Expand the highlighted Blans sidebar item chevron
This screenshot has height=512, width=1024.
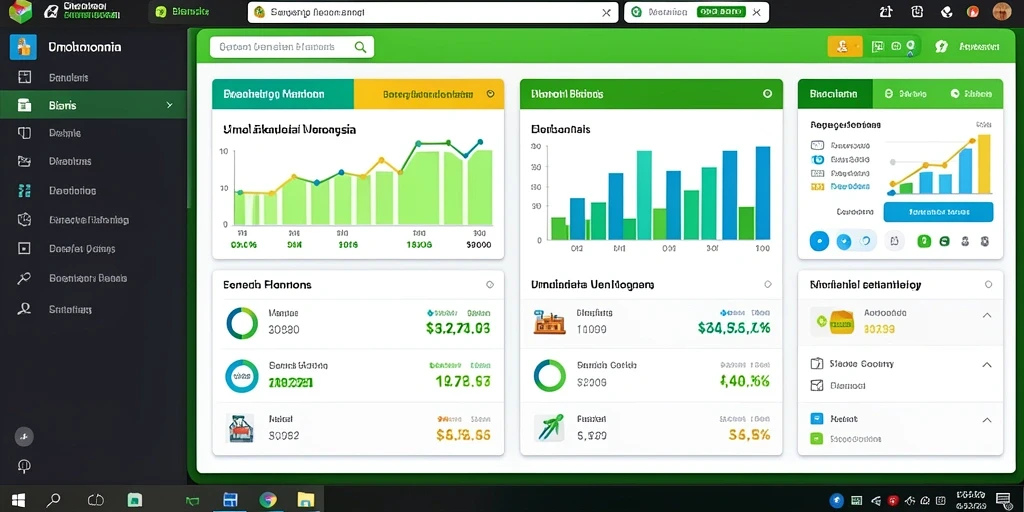tap(170, 105)
